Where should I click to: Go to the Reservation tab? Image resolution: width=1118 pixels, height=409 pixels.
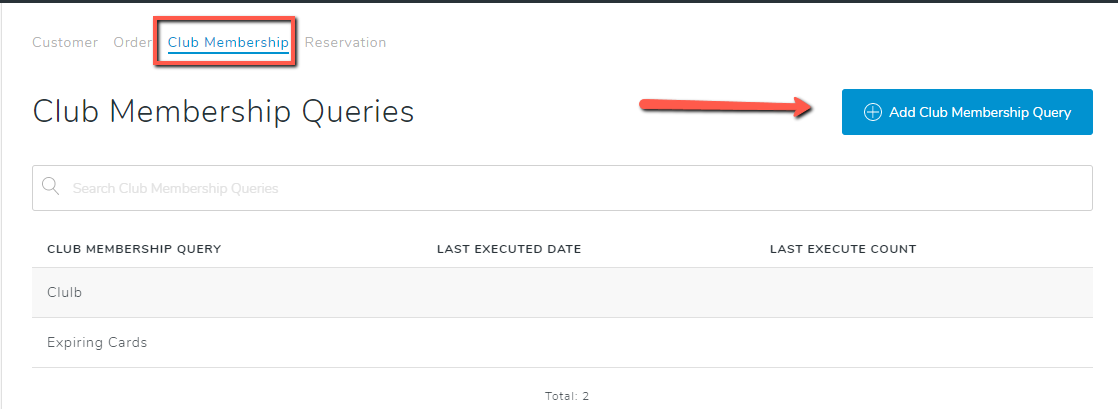tap(345, 43)
